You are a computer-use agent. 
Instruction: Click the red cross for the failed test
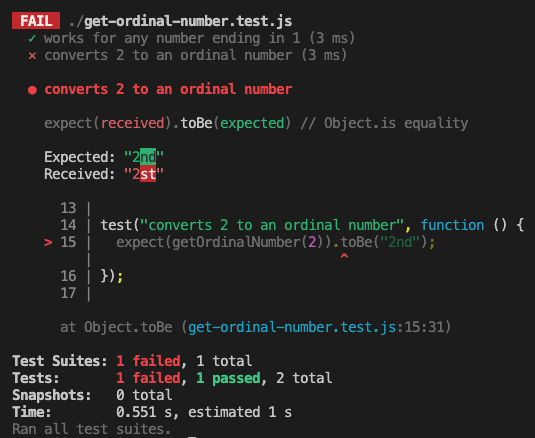tap(32, 55)
